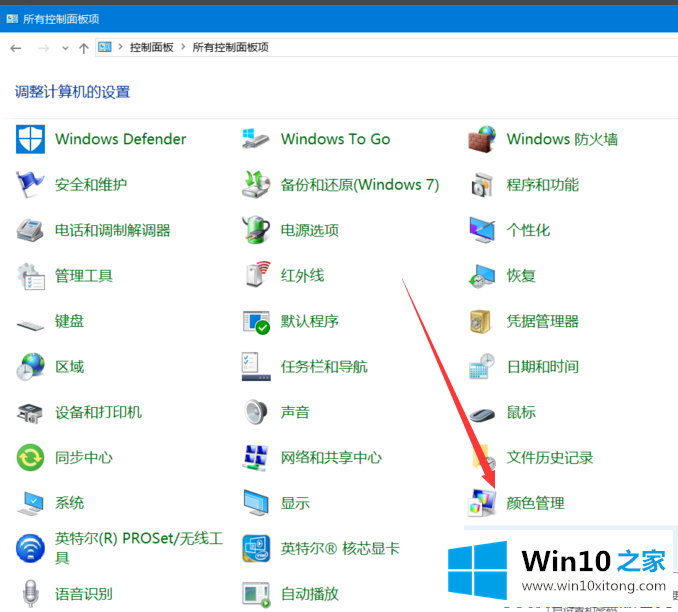Click the 安全和维护 blue flag icon
The height and width of the screenshot is (612, 678).
[x=30, y=185]
